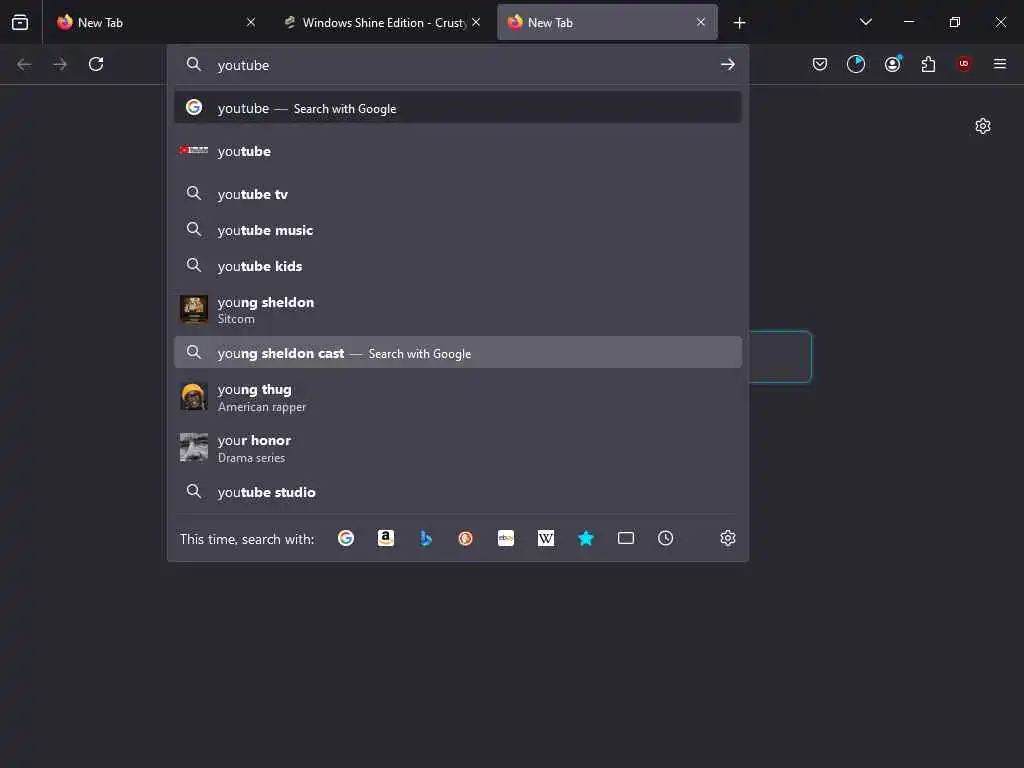
Task: Search in open Tabs icon
Action: coord(626,538)
